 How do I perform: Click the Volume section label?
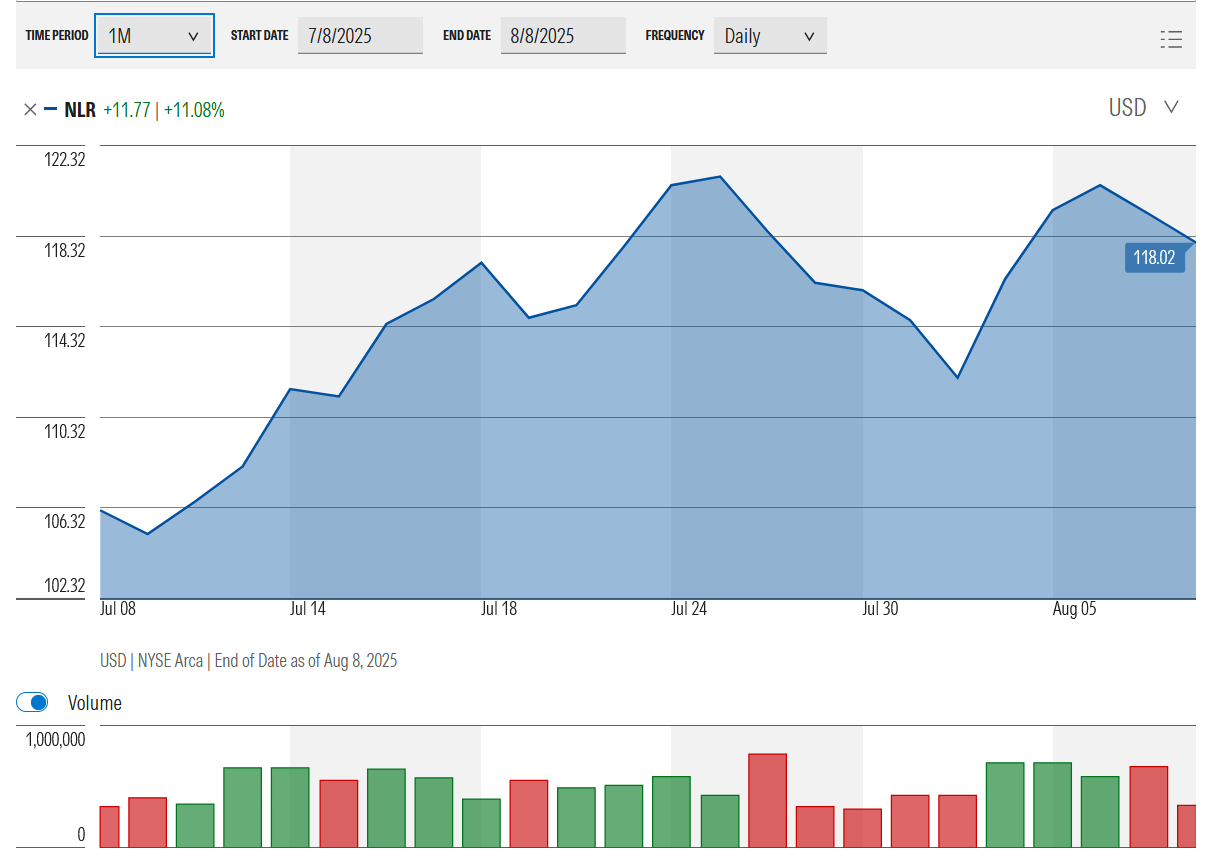coord(94,703)
